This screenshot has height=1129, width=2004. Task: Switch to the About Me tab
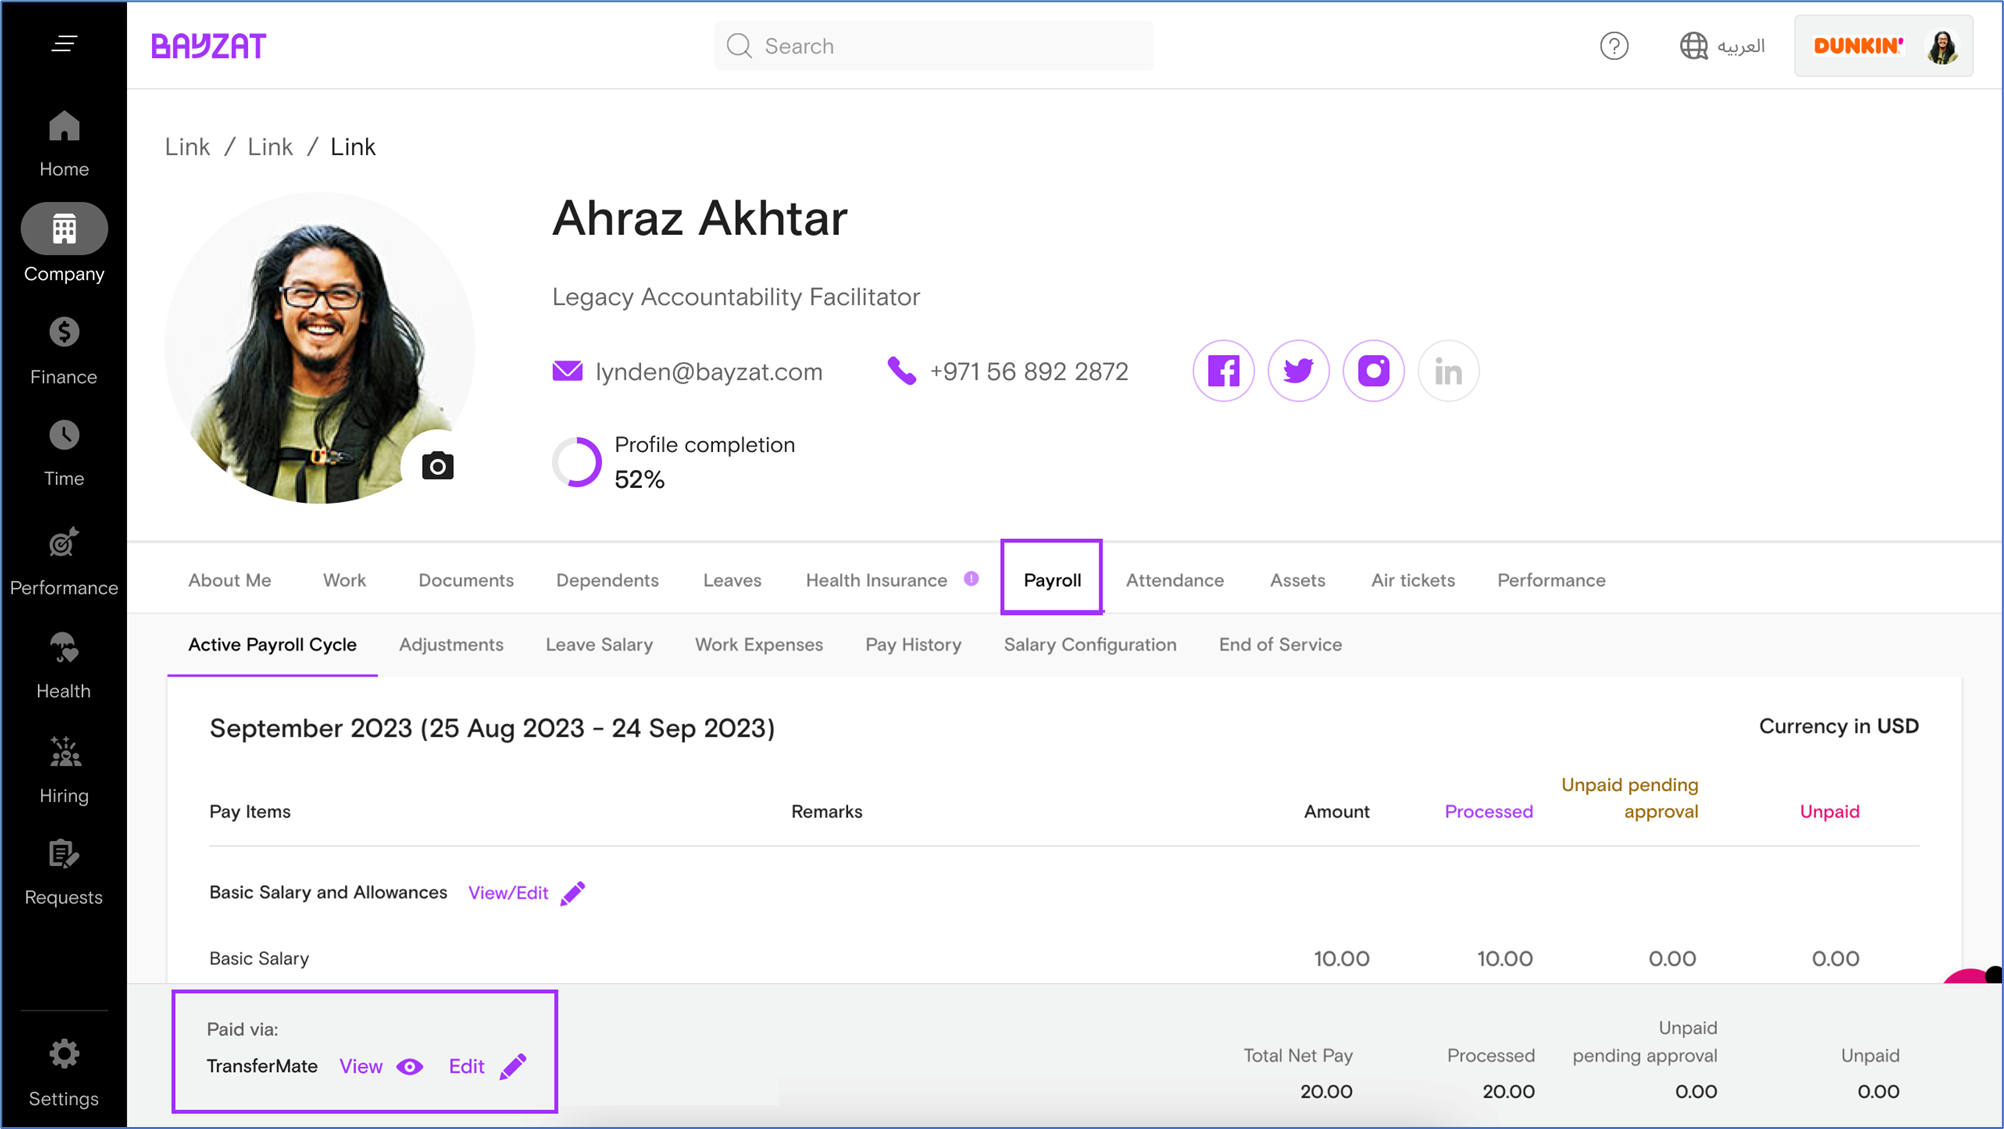(x=229, y=580)
